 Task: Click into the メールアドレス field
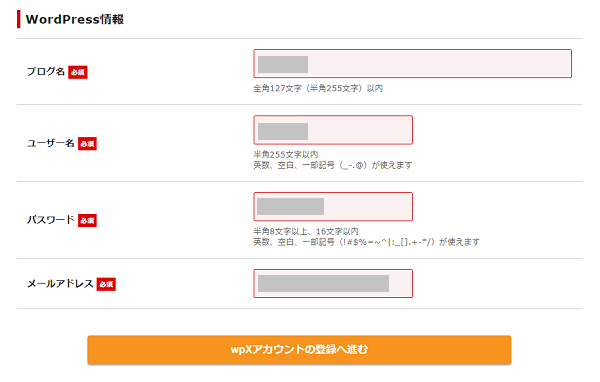(333, 284)
